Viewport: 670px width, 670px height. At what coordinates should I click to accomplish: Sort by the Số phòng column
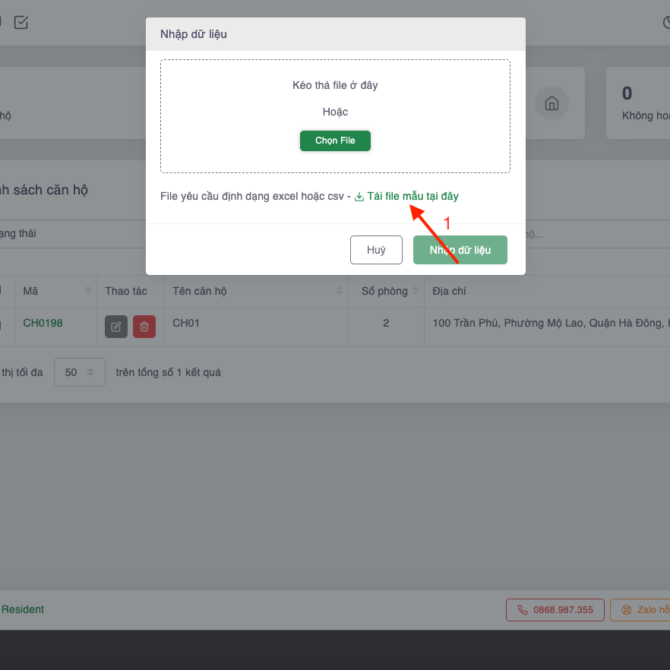[x=413, y=291]
